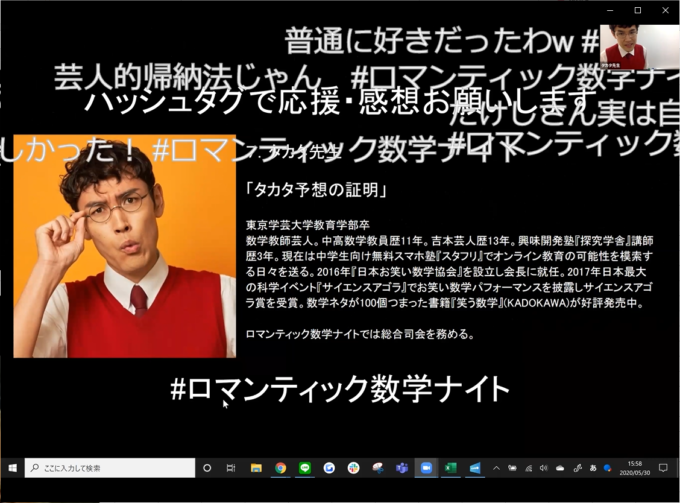
Task: Open clock showing 15:58 2020/05/30
Action: [x=634, y=468]
